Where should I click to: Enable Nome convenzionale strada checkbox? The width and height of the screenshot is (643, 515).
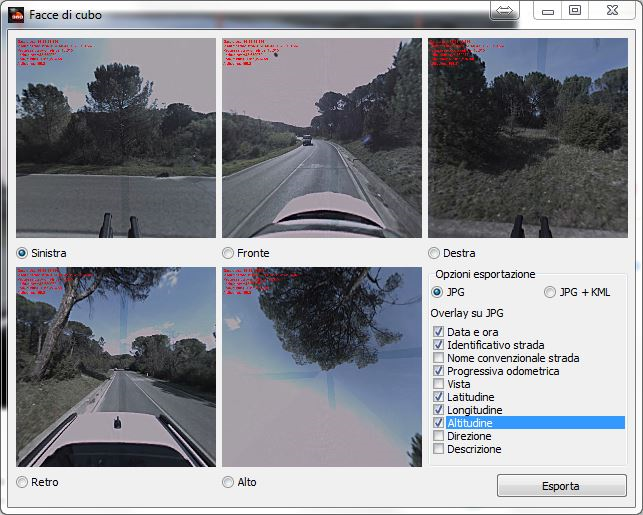pos(438,358)
